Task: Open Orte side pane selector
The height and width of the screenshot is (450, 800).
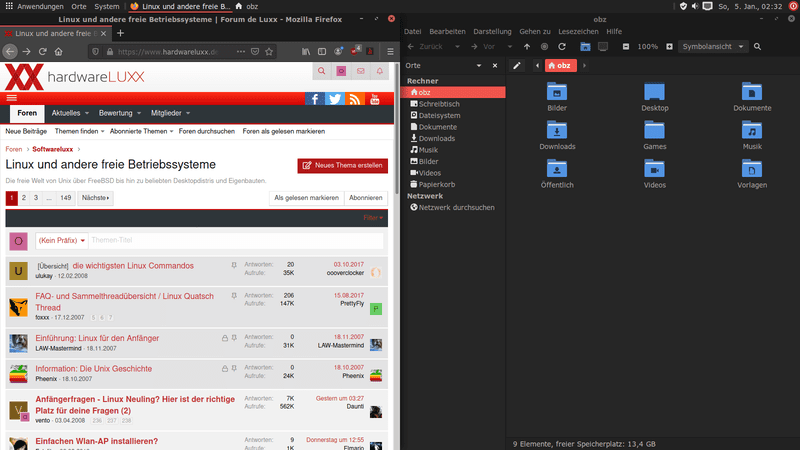Action: coord(443,65)
